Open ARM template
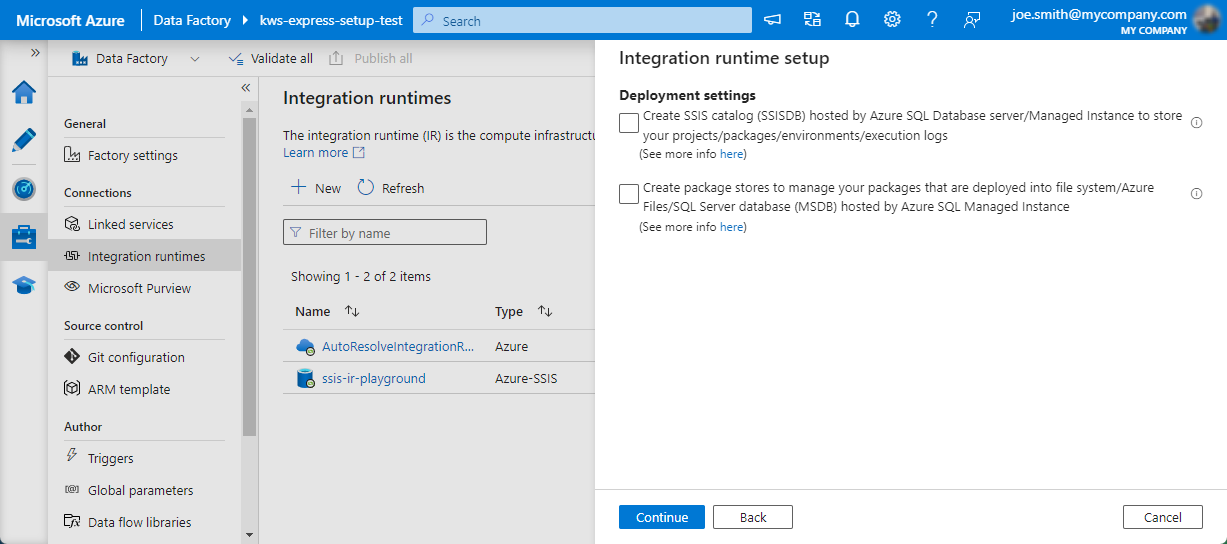 pyautogui.click(x=129, y=389)
